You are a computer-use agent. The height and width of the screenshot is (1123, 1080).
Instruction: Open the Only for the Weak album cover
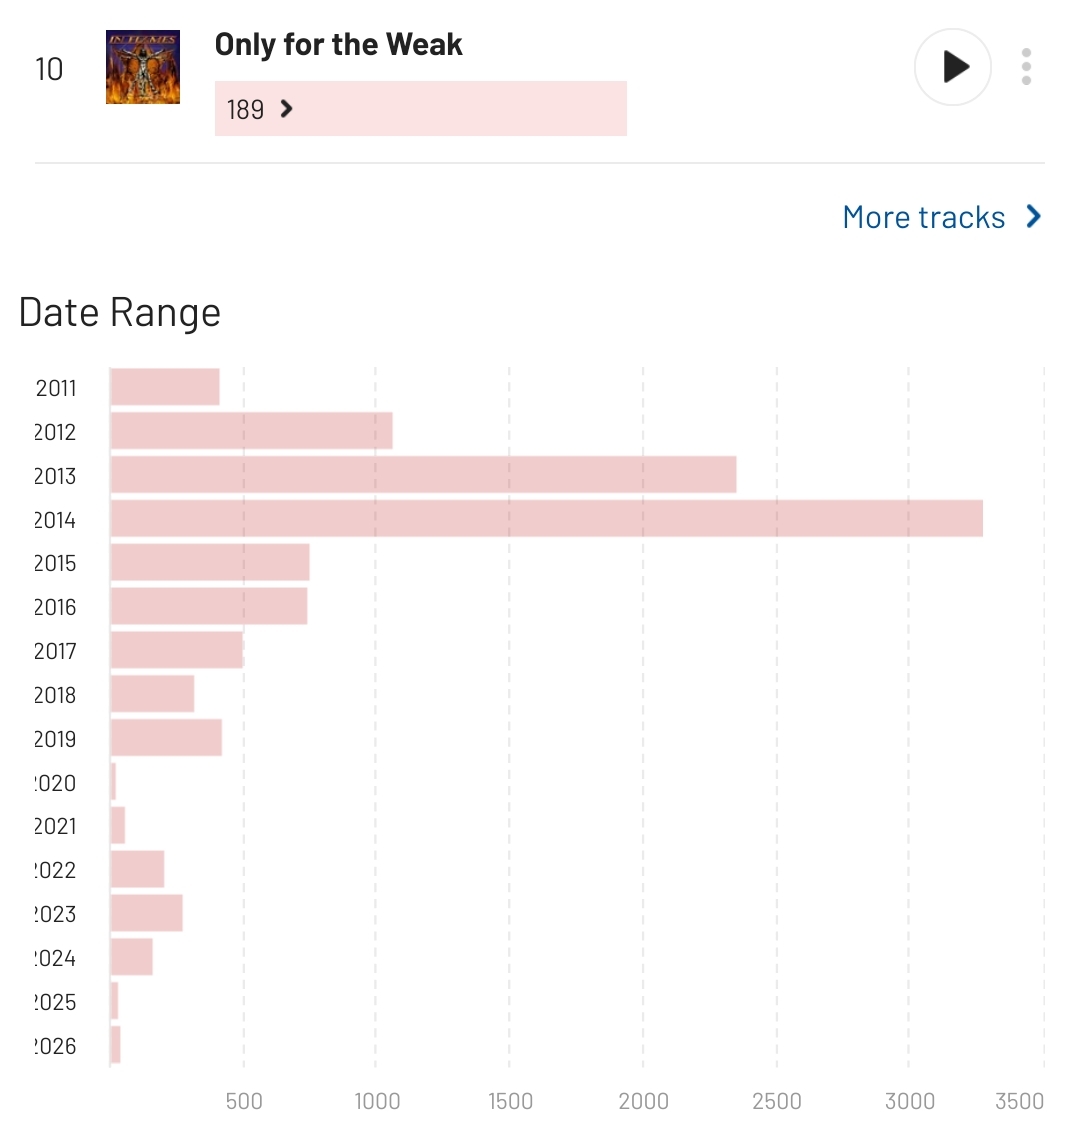pos(143,67)
